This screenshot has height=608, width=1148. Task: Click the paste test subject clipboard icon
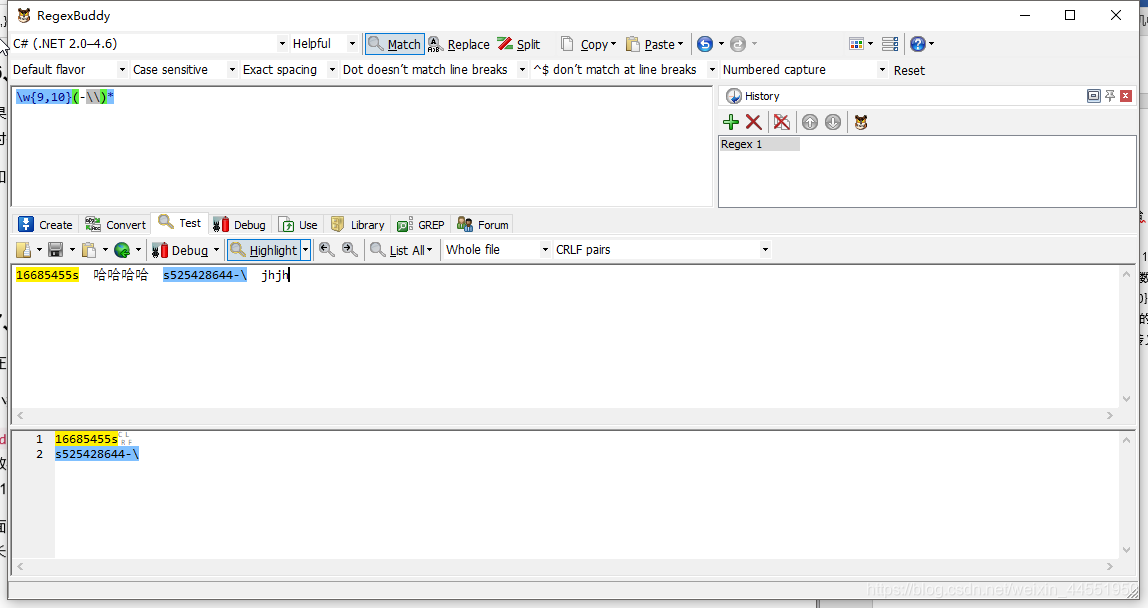click(89, 250)
